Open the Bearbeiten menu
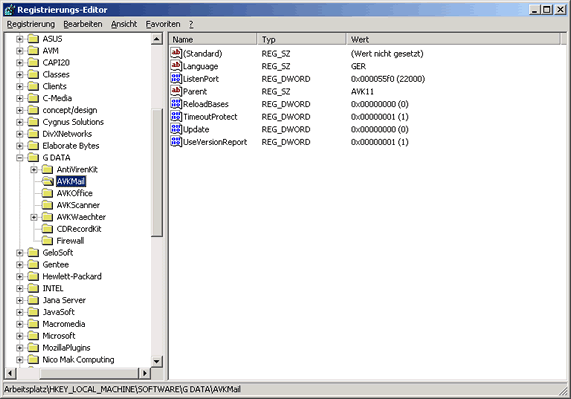The image size is (571, 399). pyautogui.click(x=83, y=24)
